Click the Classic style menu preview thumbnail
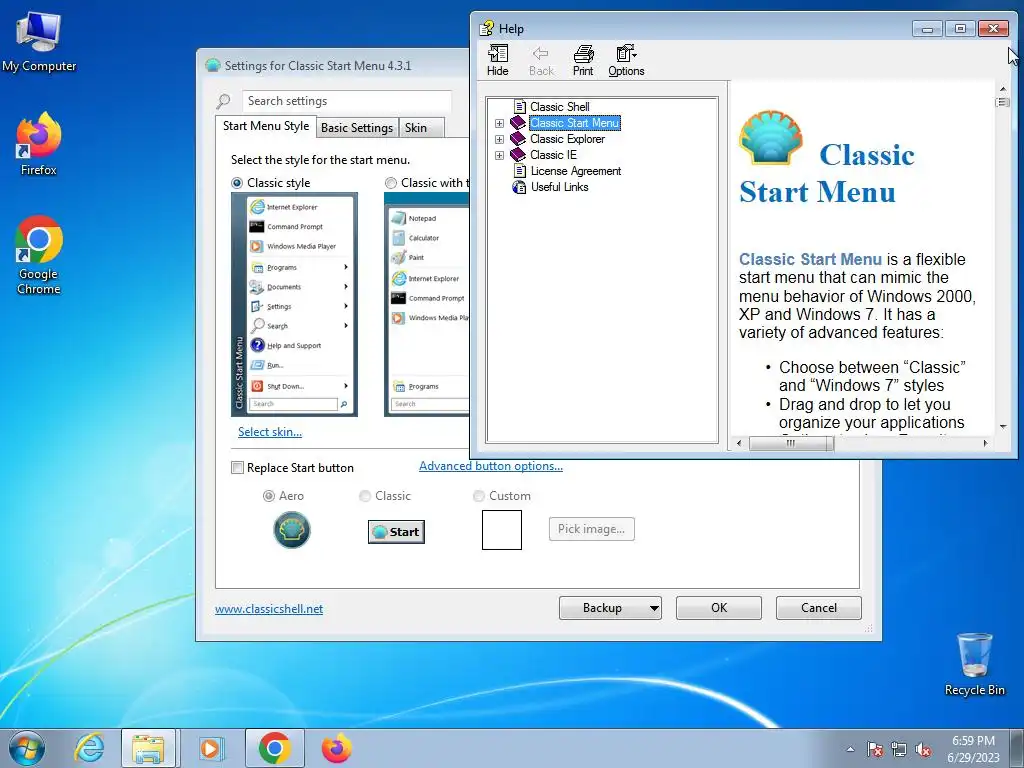 coord(294,304)
